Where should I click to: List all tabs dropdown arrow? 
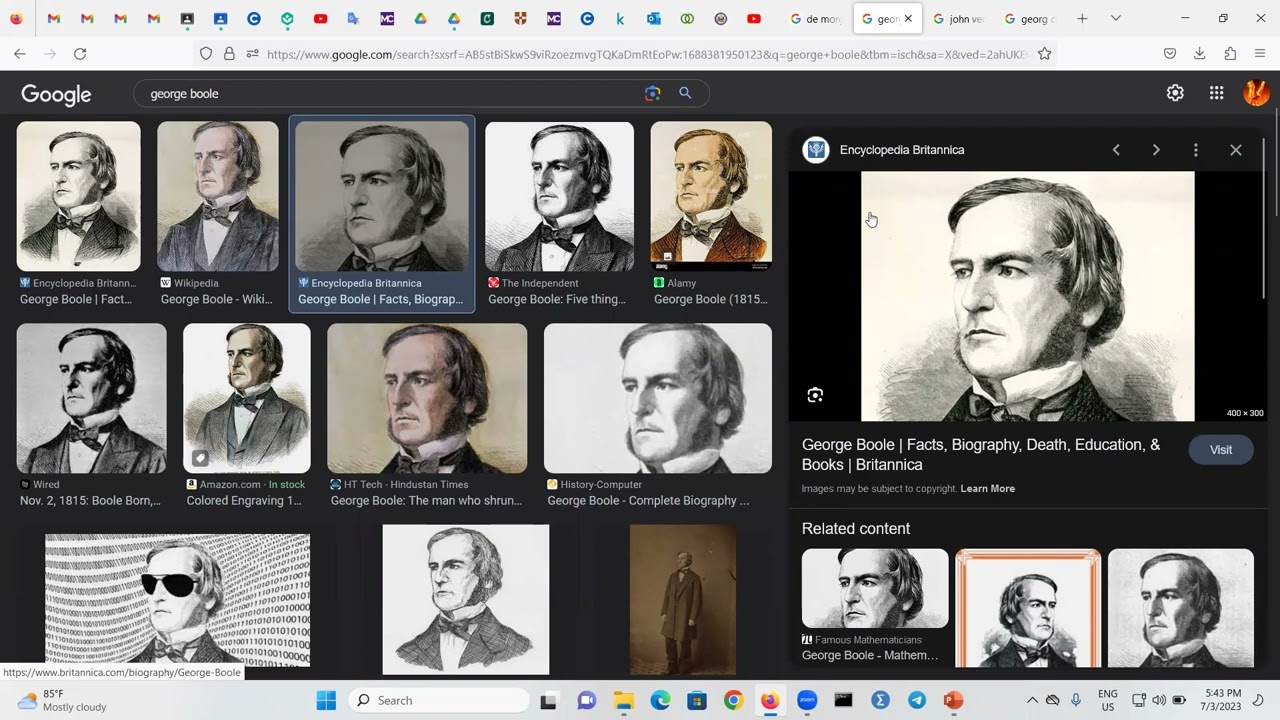[x=1116, y=18]
